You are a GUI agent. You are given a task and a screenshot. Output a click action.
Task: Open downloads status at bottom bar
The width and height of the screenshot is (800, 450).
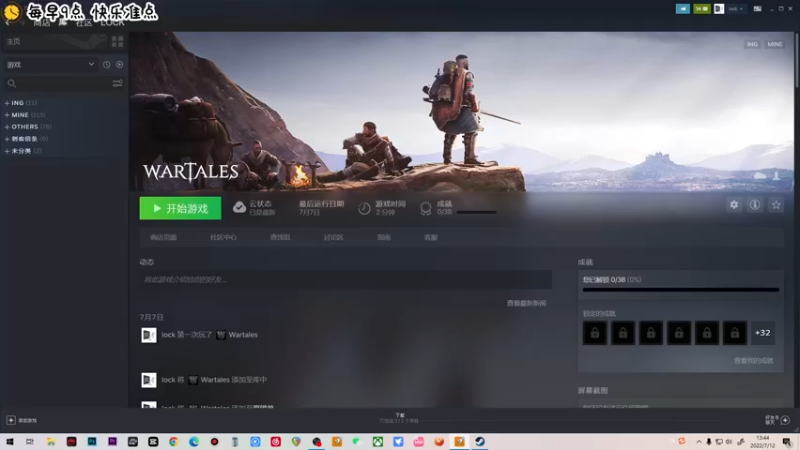tap(399, 418)
